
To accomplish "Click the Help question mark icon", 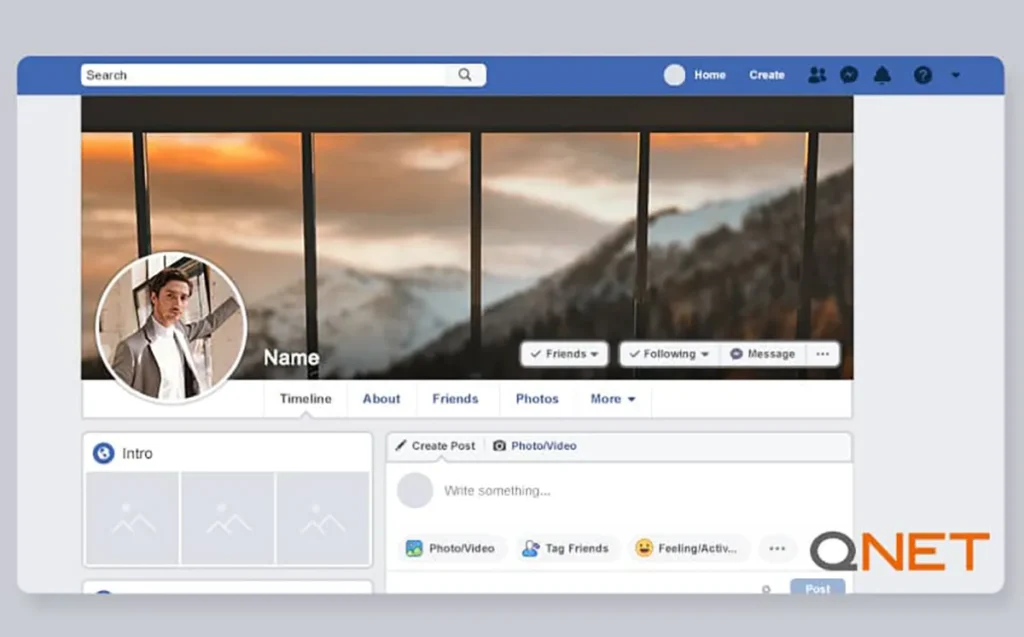I will click(922, 75).
